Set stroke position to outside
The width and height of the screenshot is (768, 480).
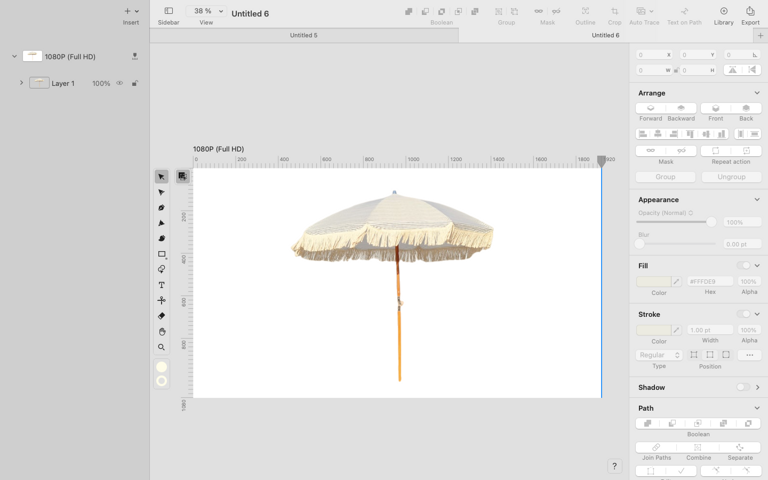726,355
